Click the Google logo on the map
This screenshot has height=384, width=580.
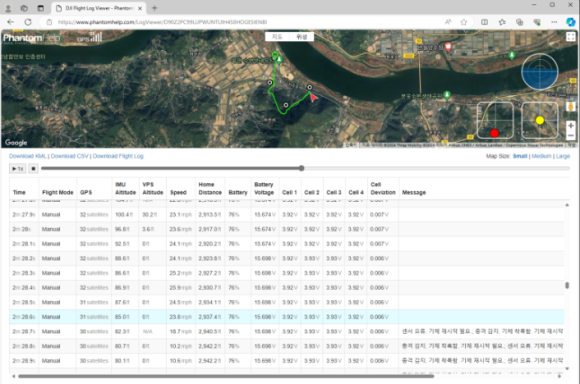click(x=16, y=142)
